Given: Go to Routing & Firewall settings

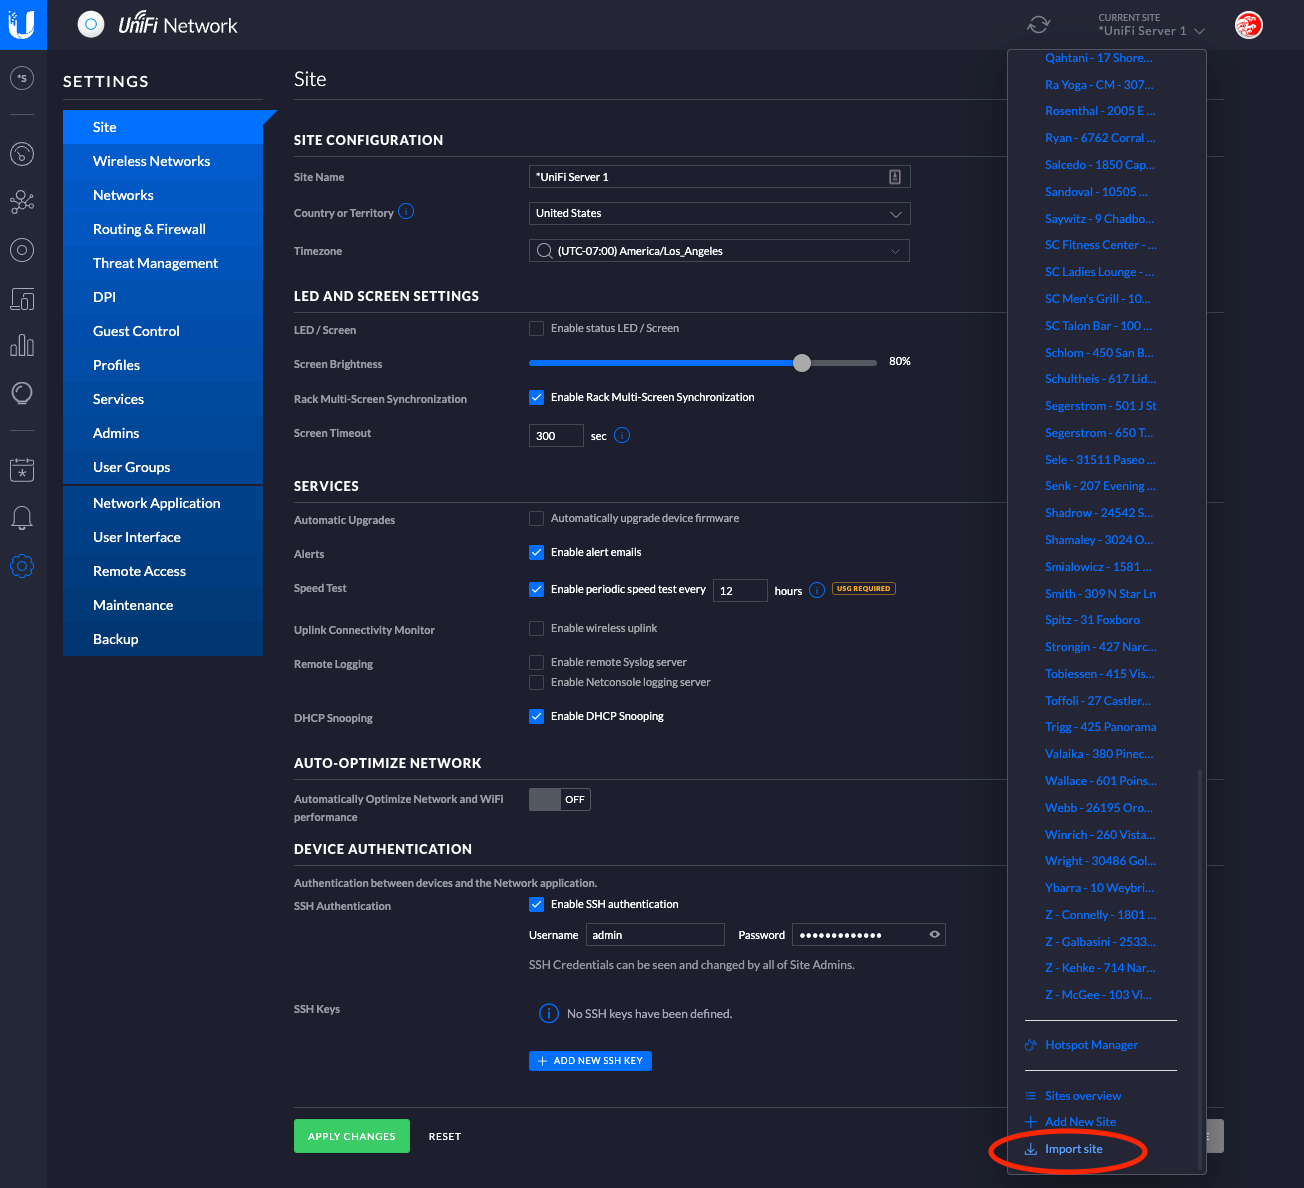Looking at the screenshot, I should (149, 229).
